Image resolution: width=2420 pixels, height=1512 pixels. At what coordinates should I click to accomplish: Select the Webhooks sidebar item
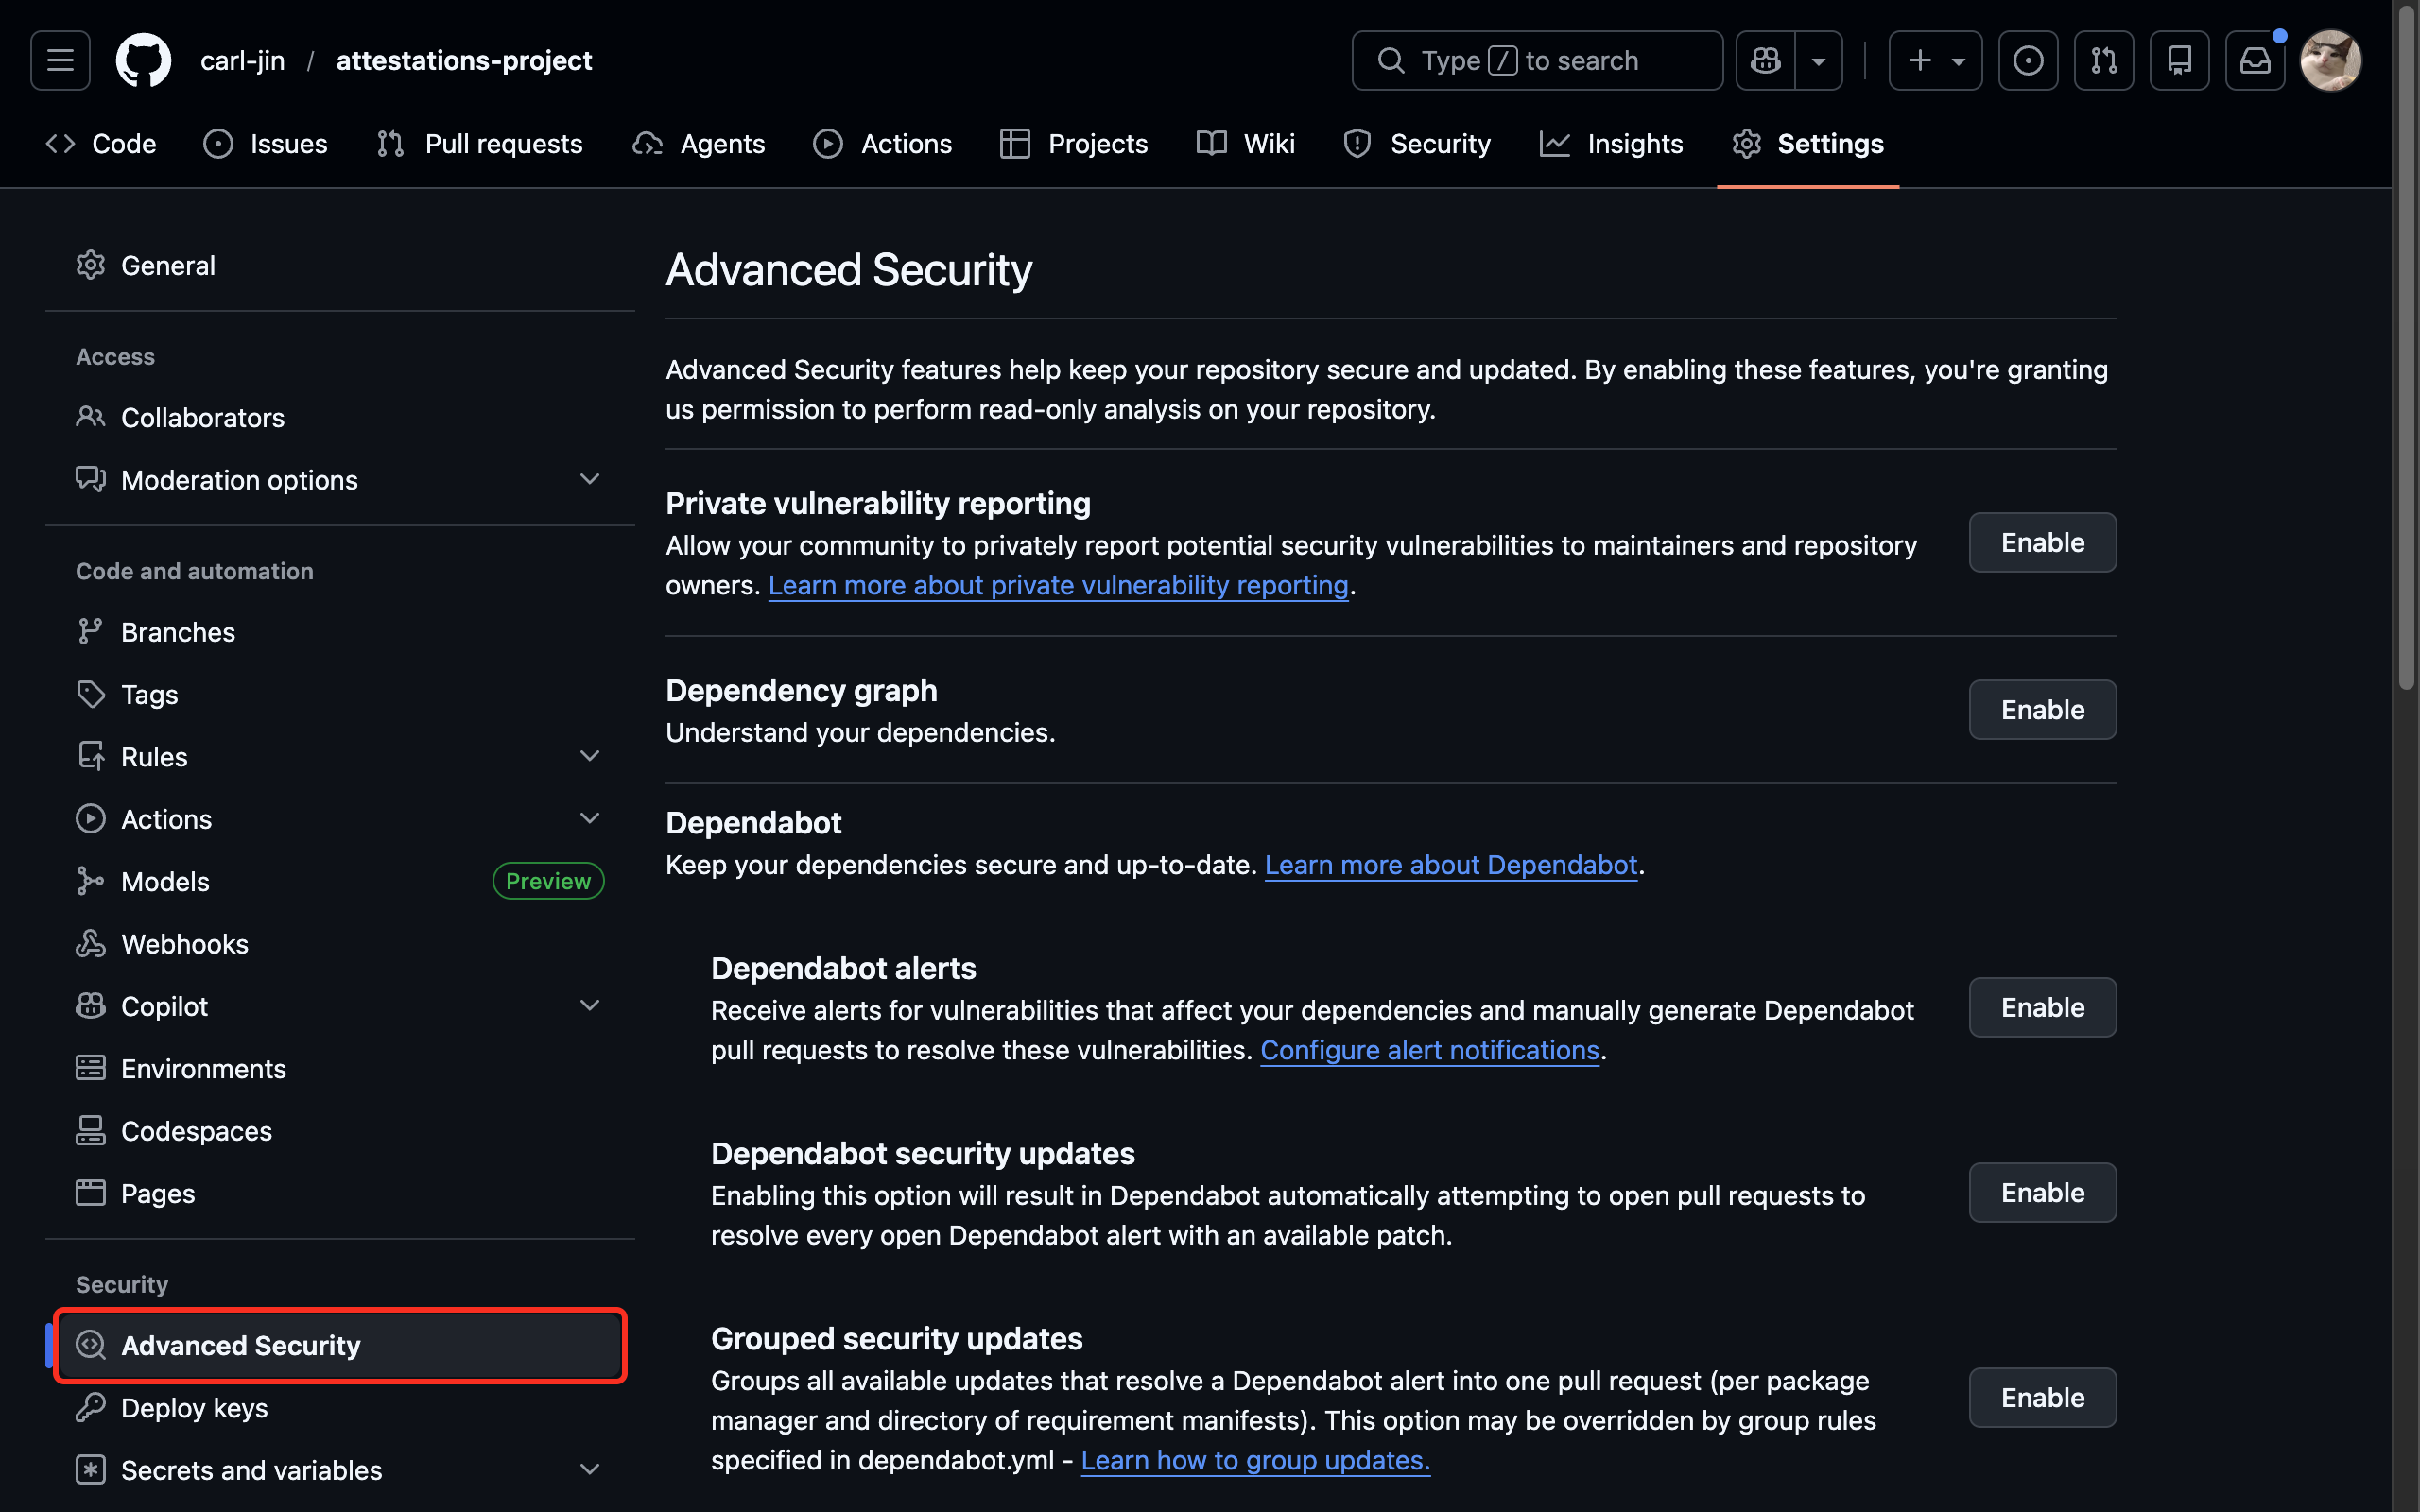[184, 943]
